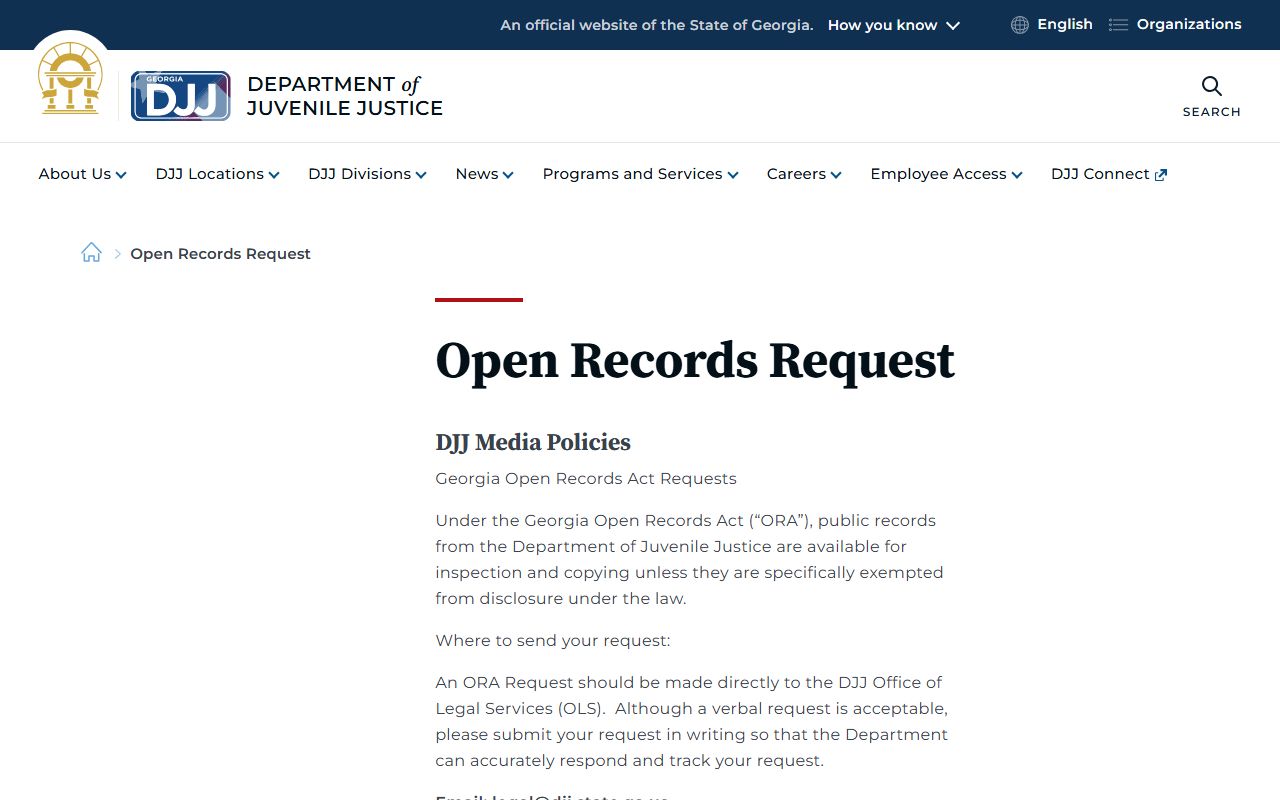Open the Employee Access menu

[x=947, y=174]
